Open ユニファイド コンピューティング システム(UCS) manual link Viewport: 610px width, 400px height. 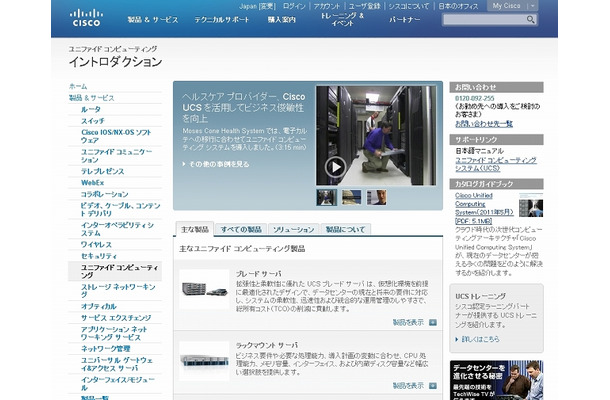496,164
